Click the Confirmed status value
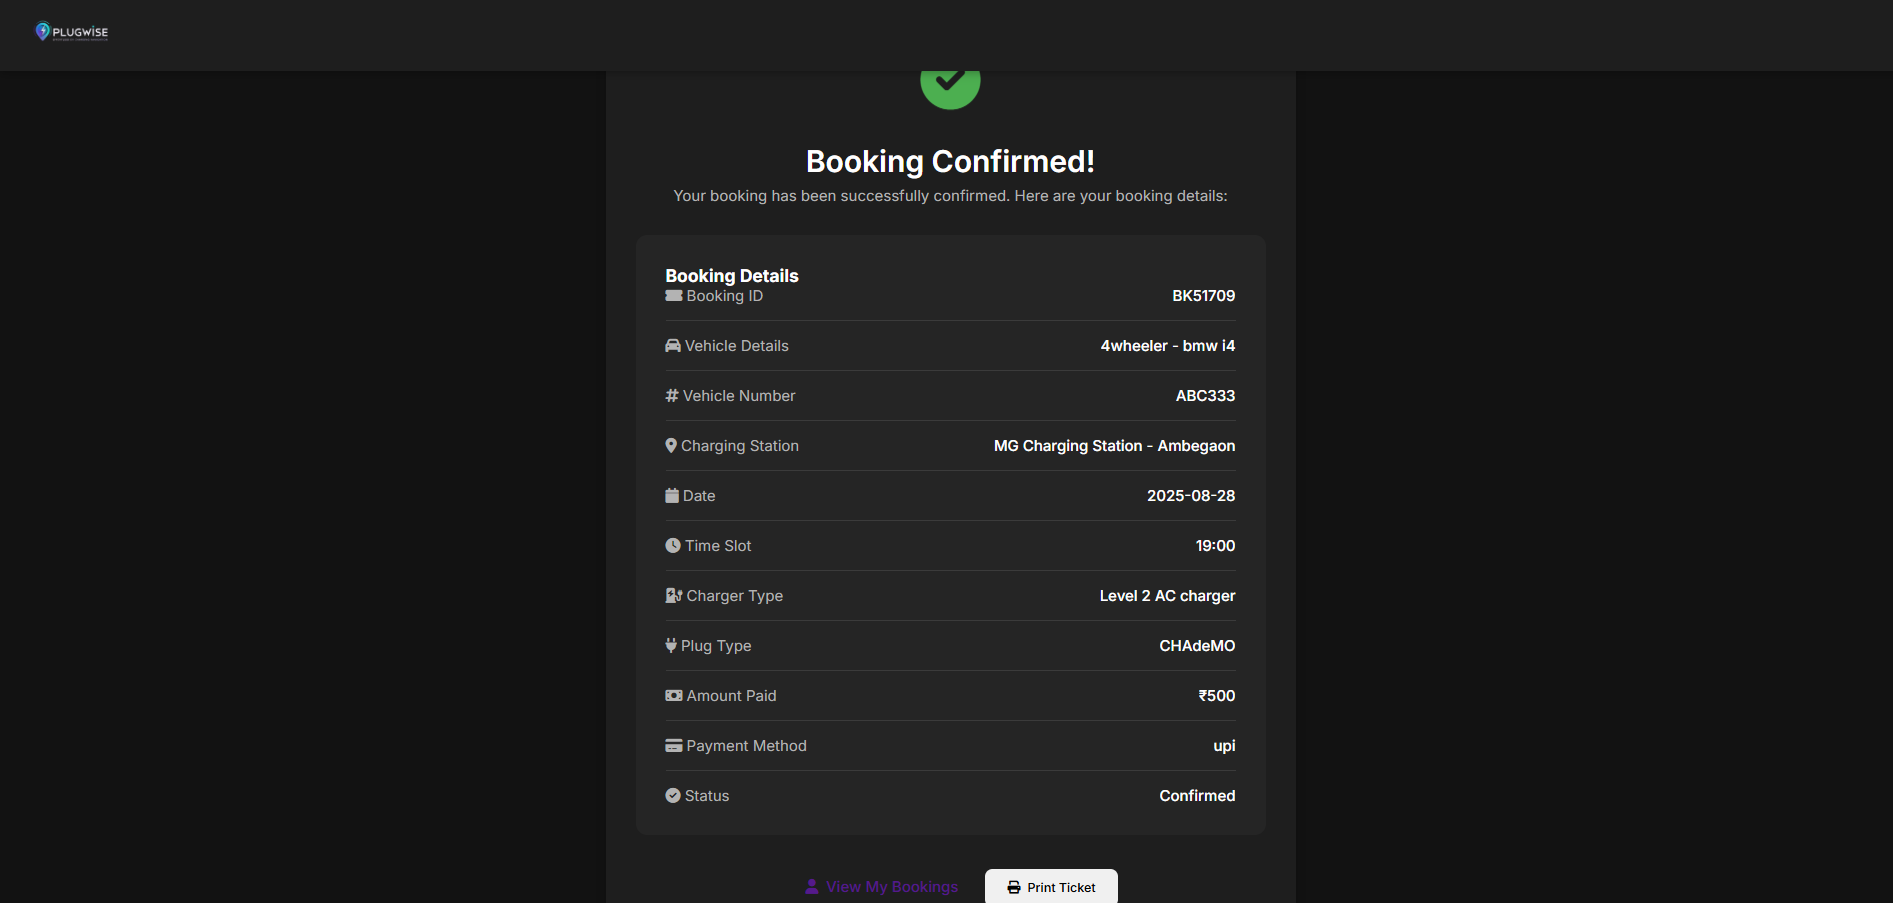This screenshot has width=1893, height=903. click(1197, 796)
